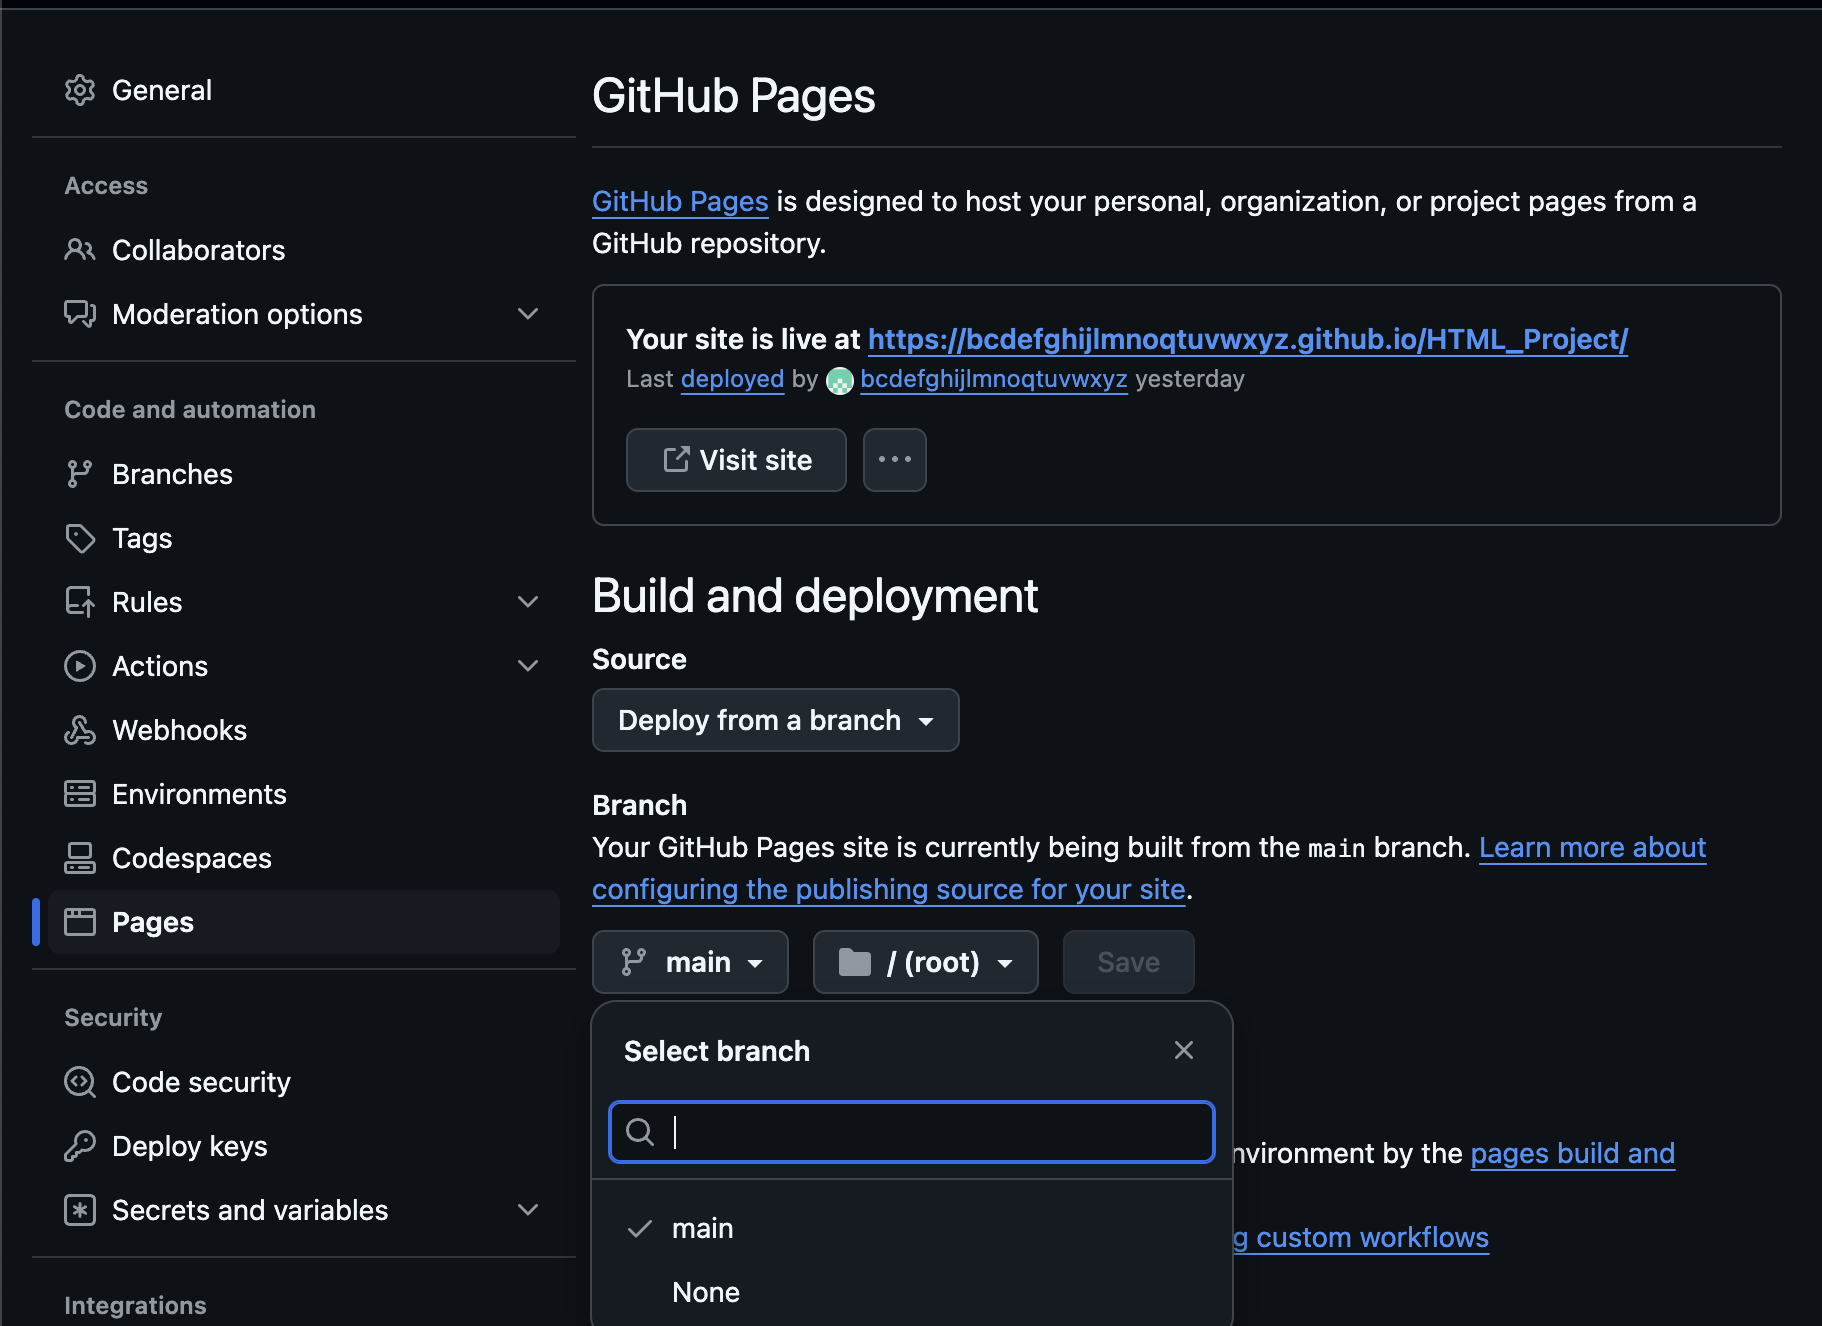This screenshot has width=1822, height=1326.
Task: Click the user avatar next to deployer name
Action: tap(840, 381)
